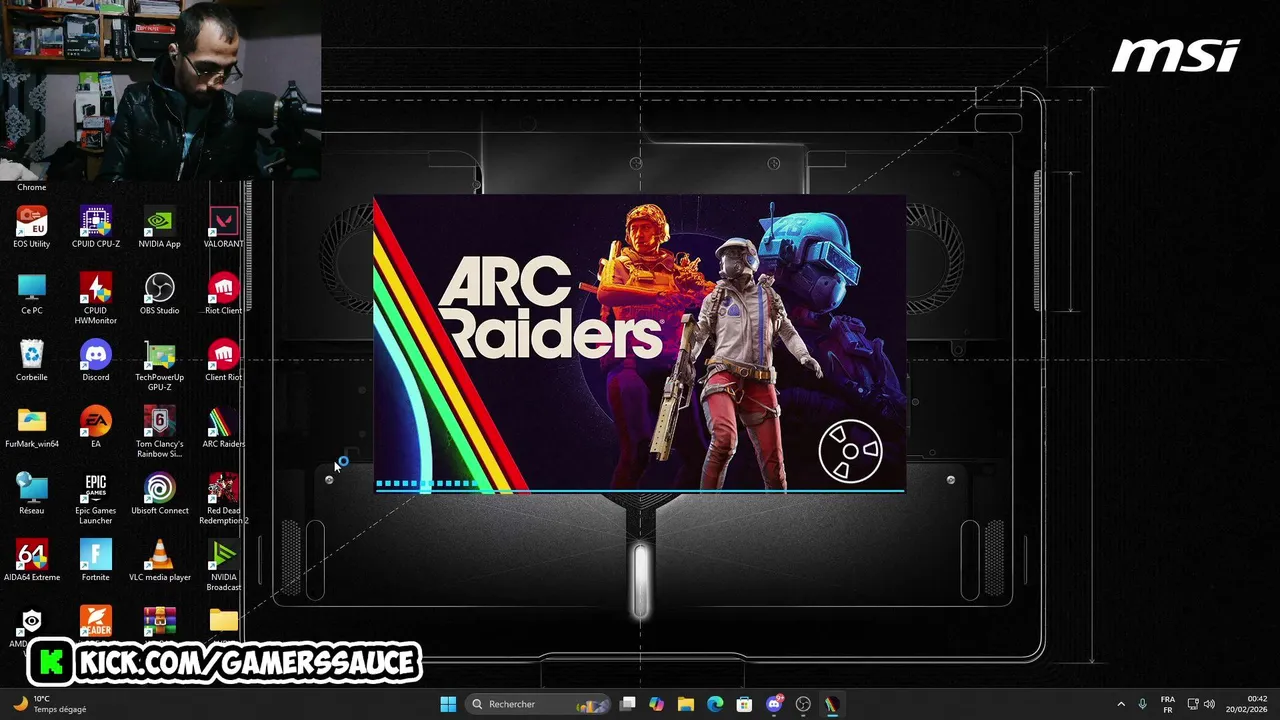Open Task View on the taskbar
The height and width of the screenshot is (720, 1280).
(x=628, y=704)
